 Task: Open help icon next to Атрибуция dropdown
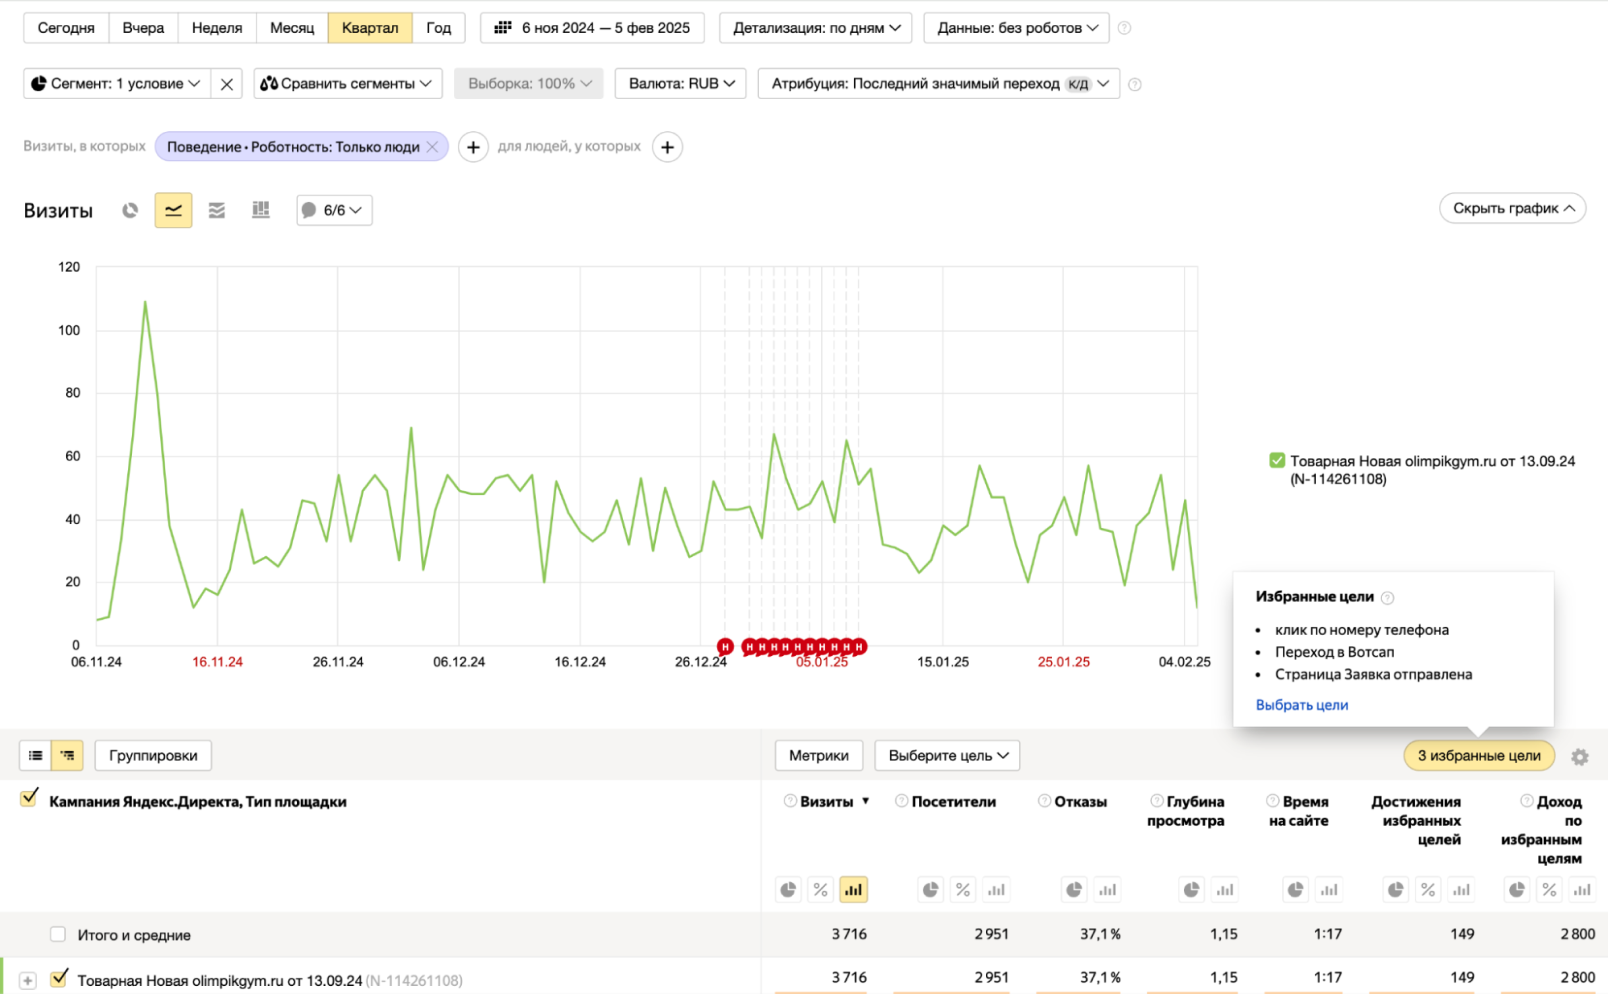click(1134, 84)
